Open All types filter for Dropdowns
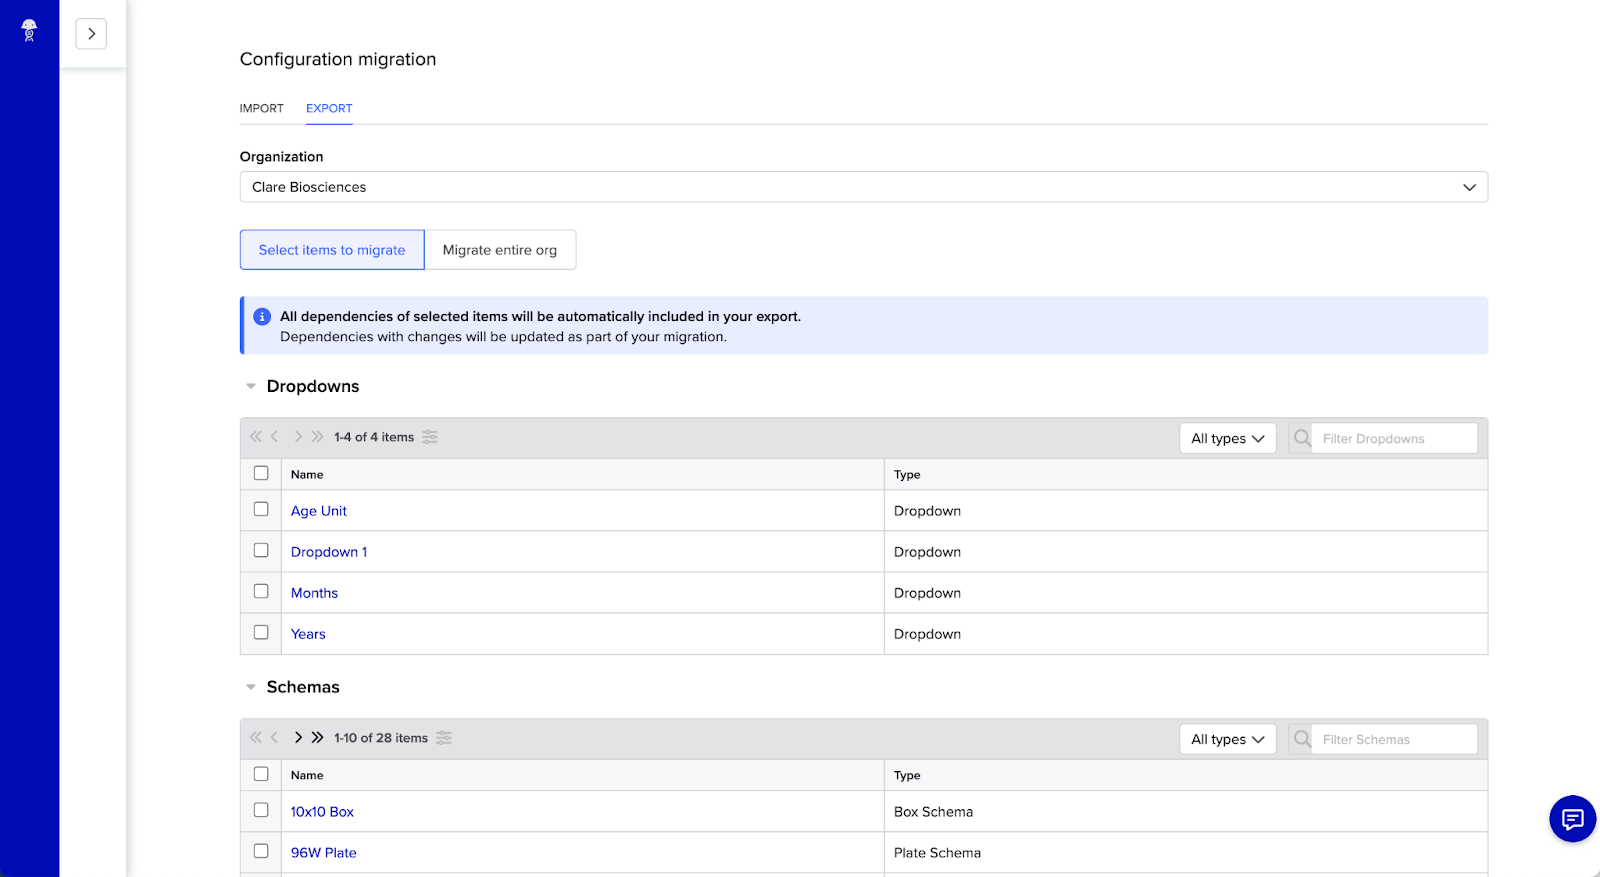This screenshot has height=877, width=1600. 1227,438
